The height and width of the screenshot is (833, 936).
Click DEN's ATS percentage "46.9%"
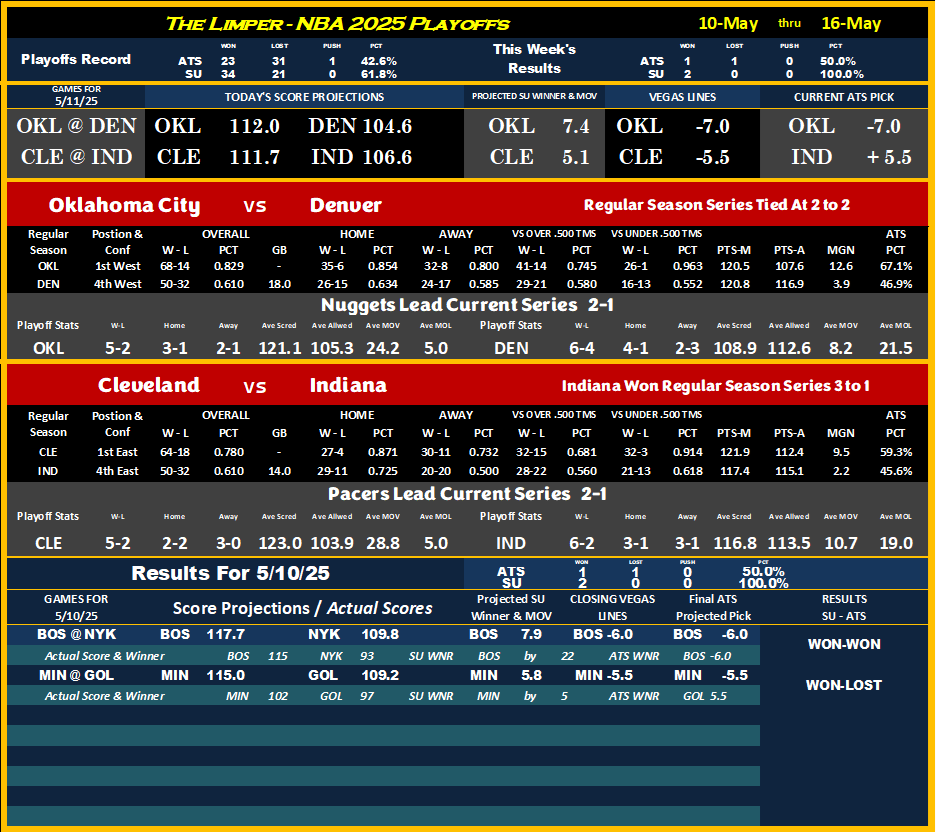[896, 284]
